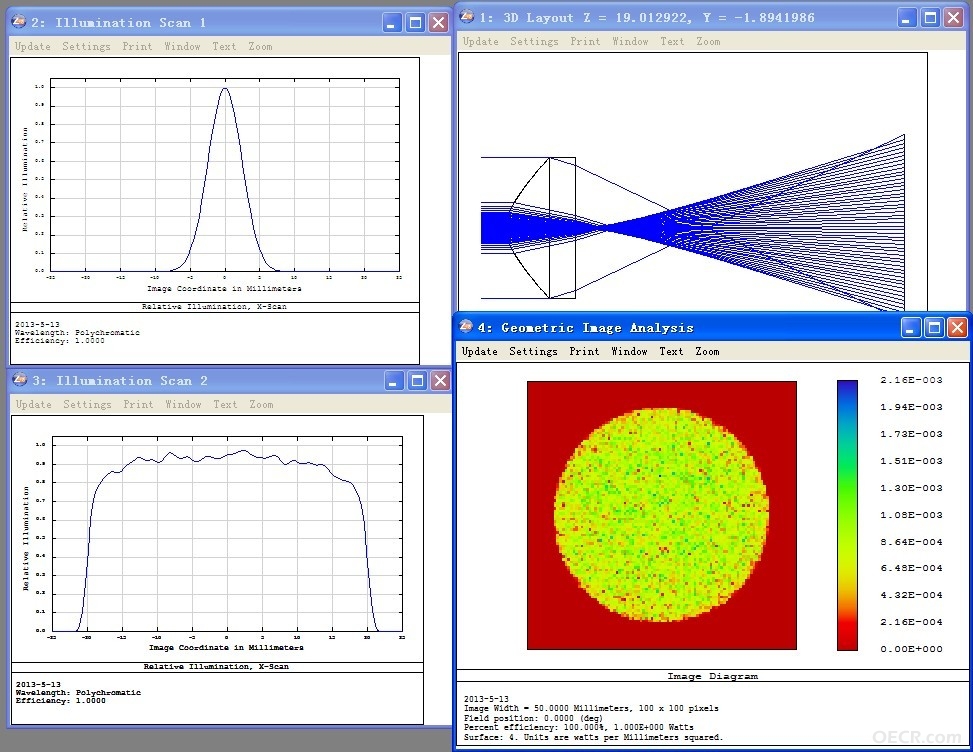Image resolution: width=973 pixels, height=752 pixels.
Task: Click the circular irradiance spot image
Action: pos(661,514)
